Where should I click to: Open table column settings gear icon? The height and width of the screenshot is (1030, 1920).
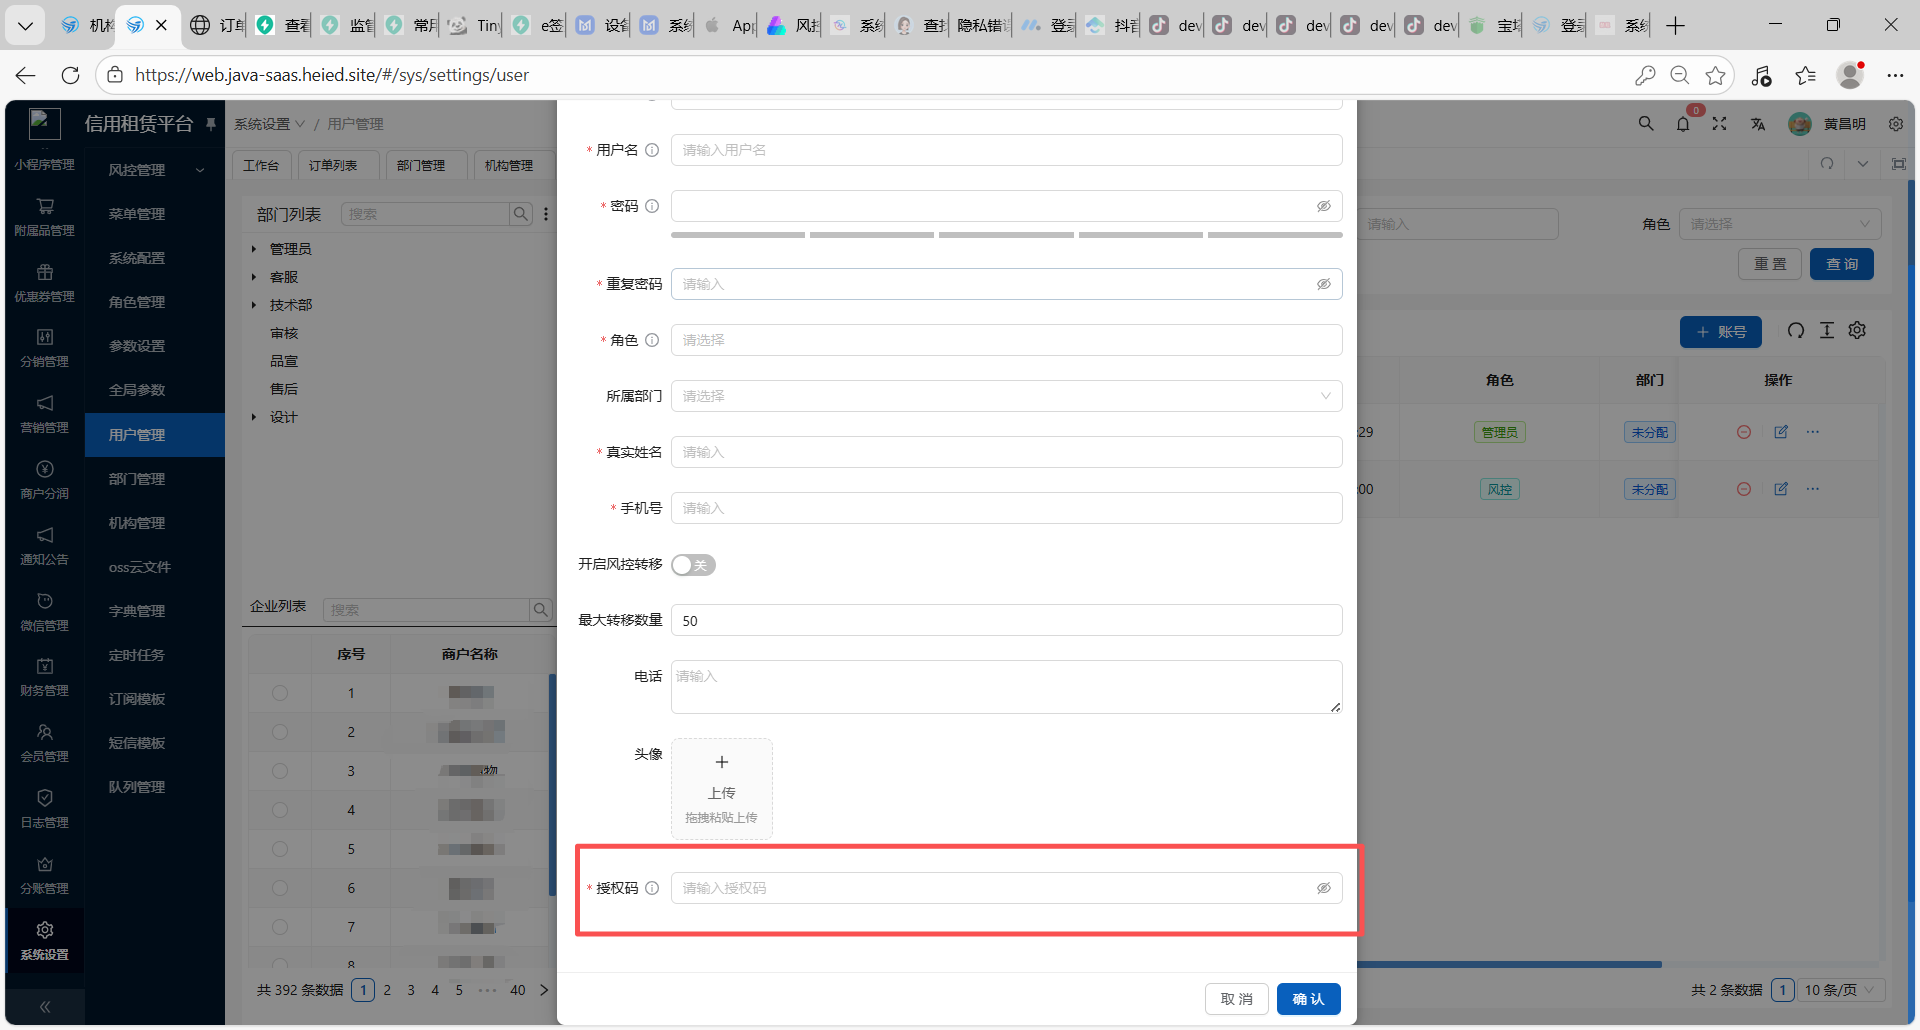tap(1857, 331)
